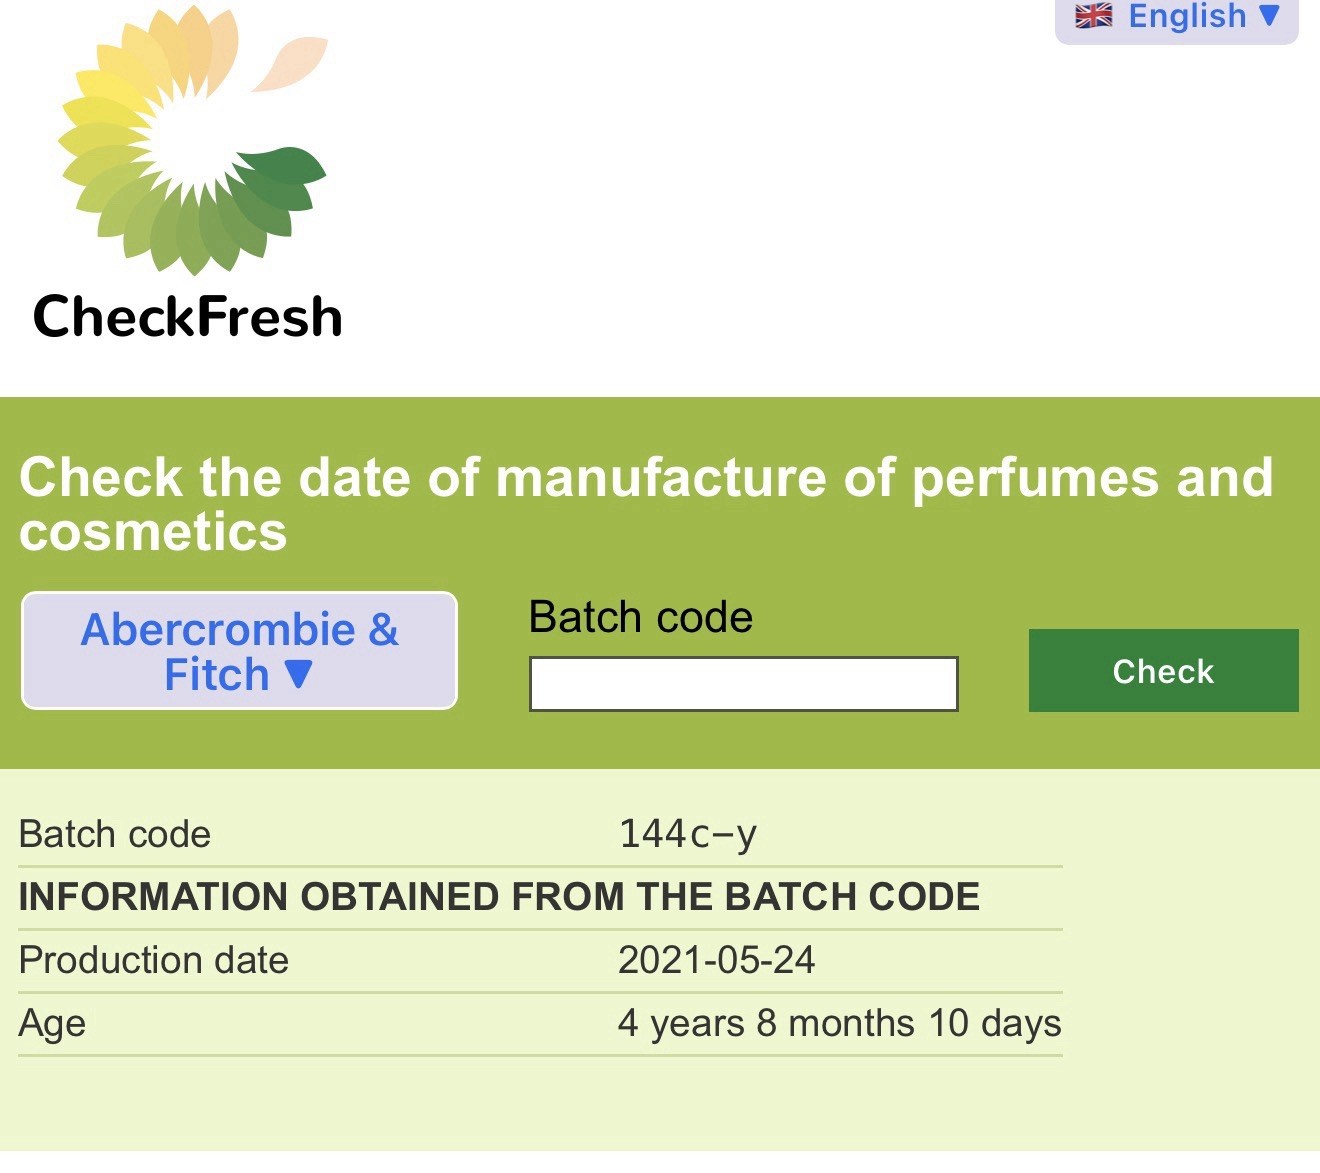Focus the Batch code input field
This screenshot has height=1173, width=1320.
pyautogui.click(x=743, y=684)
